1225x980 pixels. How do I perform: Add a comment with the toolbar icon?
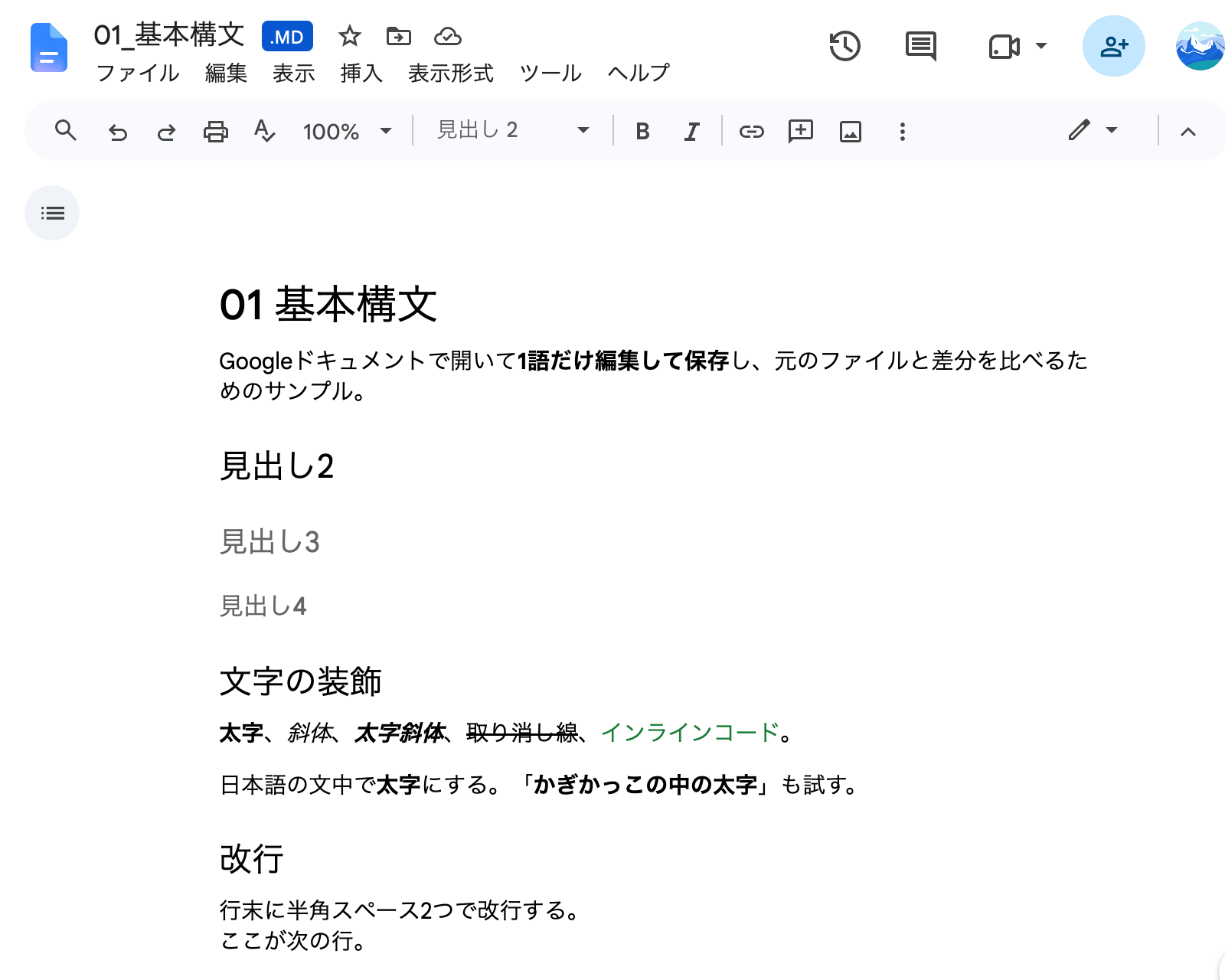tap(801, 131)
